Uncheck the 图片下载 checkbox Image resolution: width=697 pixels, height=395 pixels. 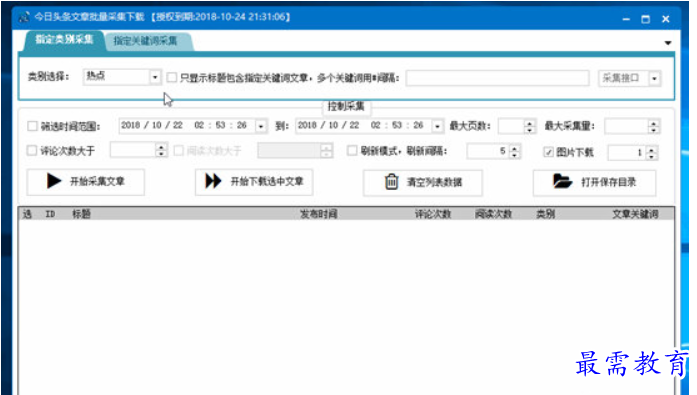tap(548, 152)
